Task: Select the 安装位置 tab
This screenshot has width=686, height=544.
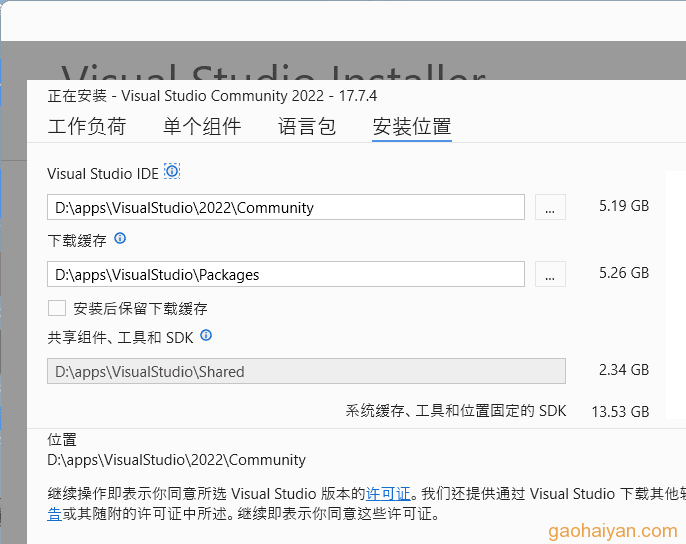Action: coord(412,126)
